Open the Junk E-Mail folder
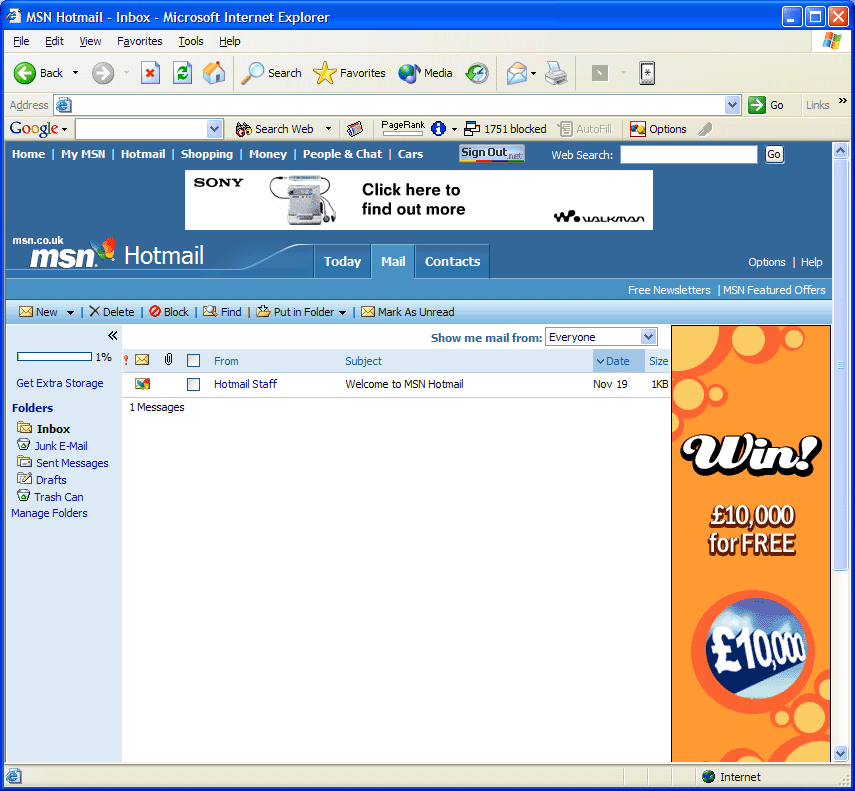This screenshot has height=791, width=855. pyautogui.click(x=61, y=446)
